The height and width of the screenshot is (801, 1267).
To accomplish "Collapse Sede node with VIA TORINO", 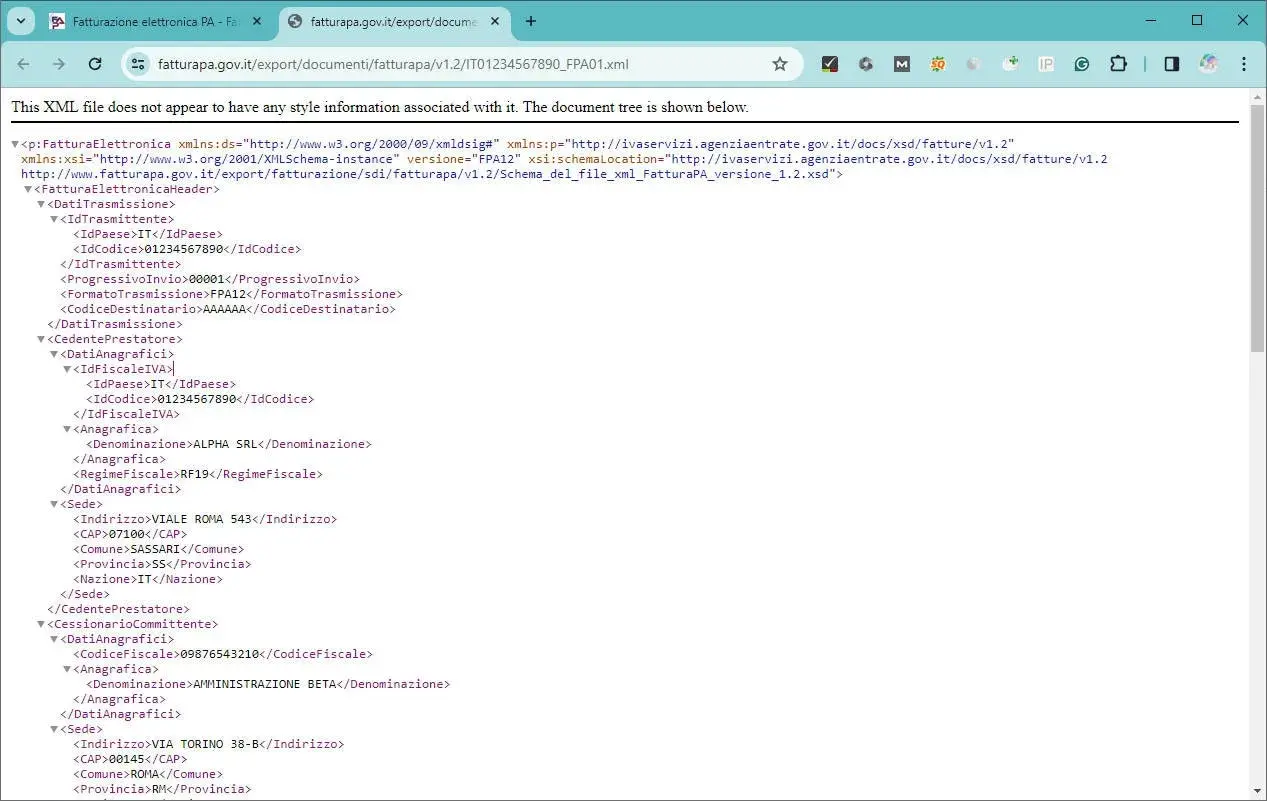I will point(54,729).
